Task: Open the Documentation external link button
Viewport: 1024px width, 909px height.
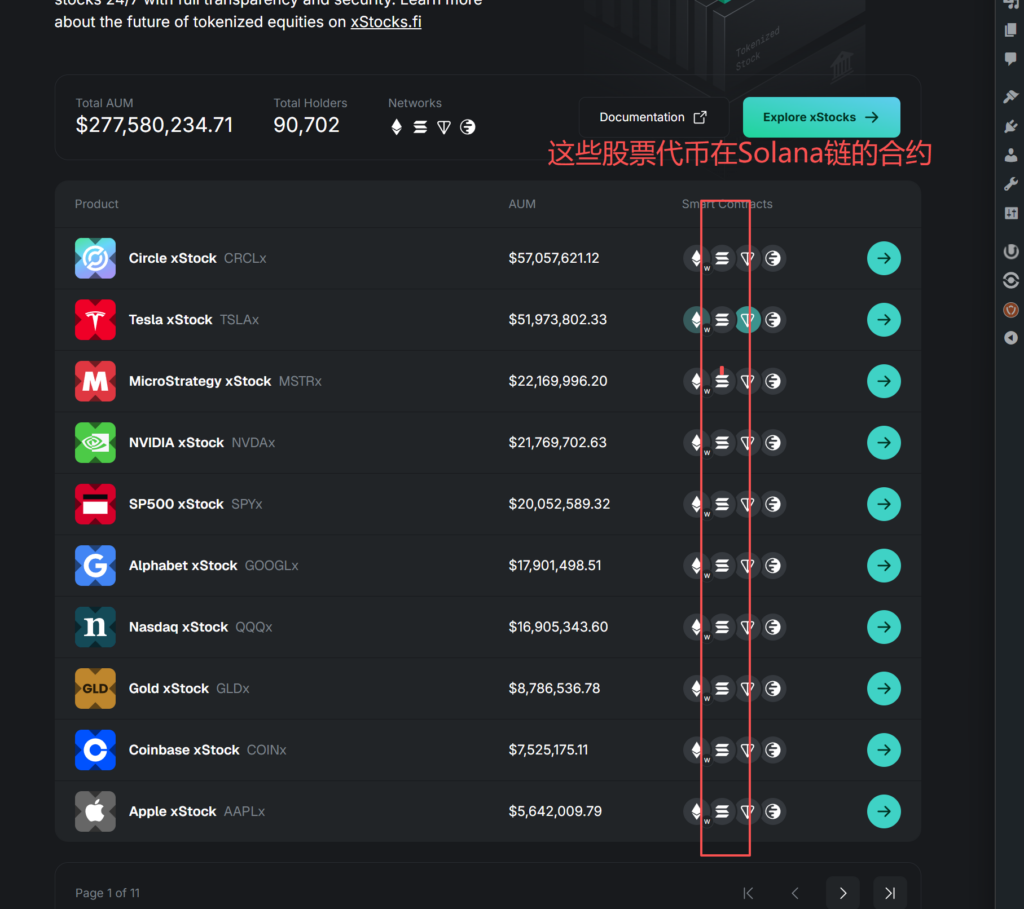Action: click(653, 117)
